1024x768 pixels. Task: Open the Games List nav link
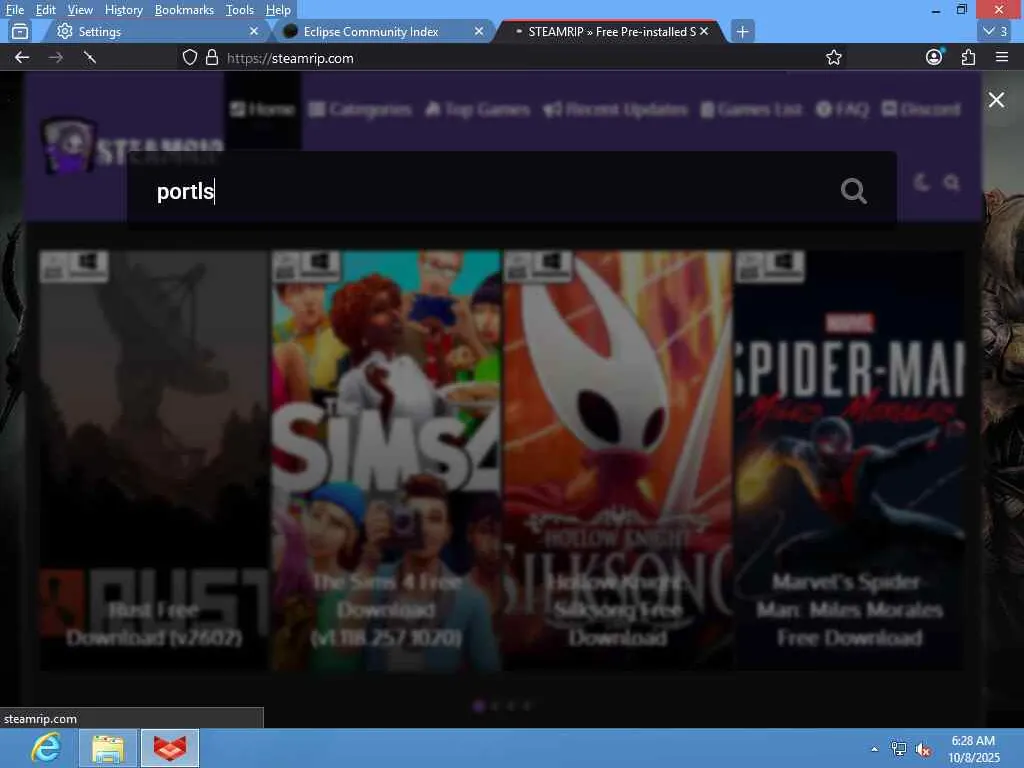[751, 109]
